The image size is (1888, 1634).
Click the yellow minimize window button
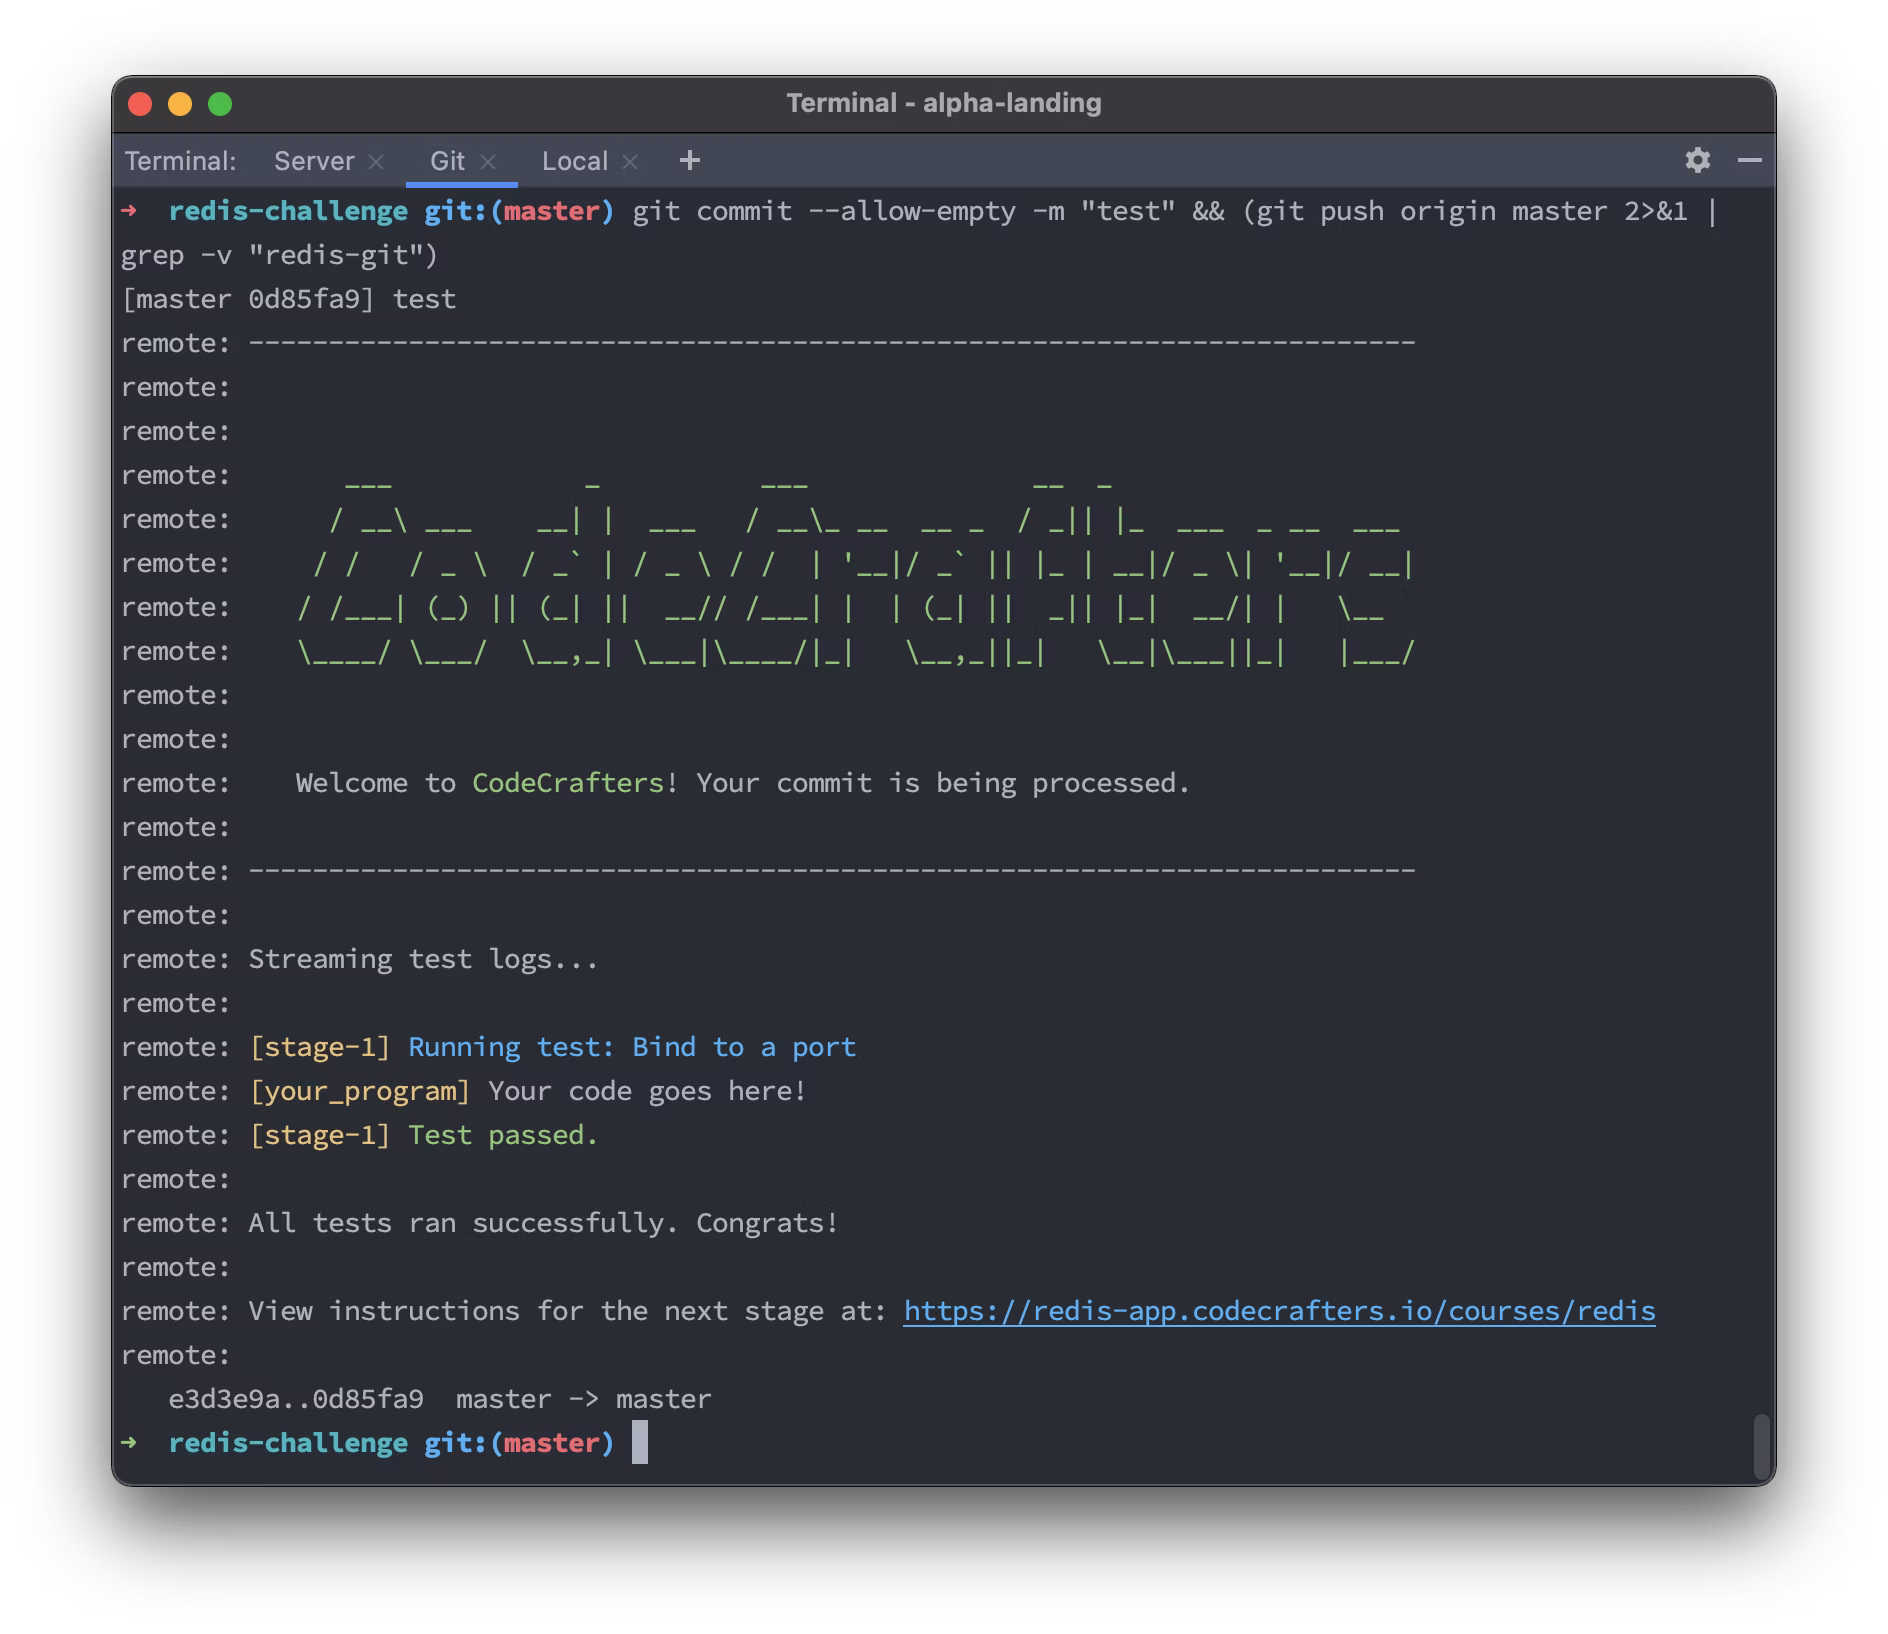(x=180, y=104)
